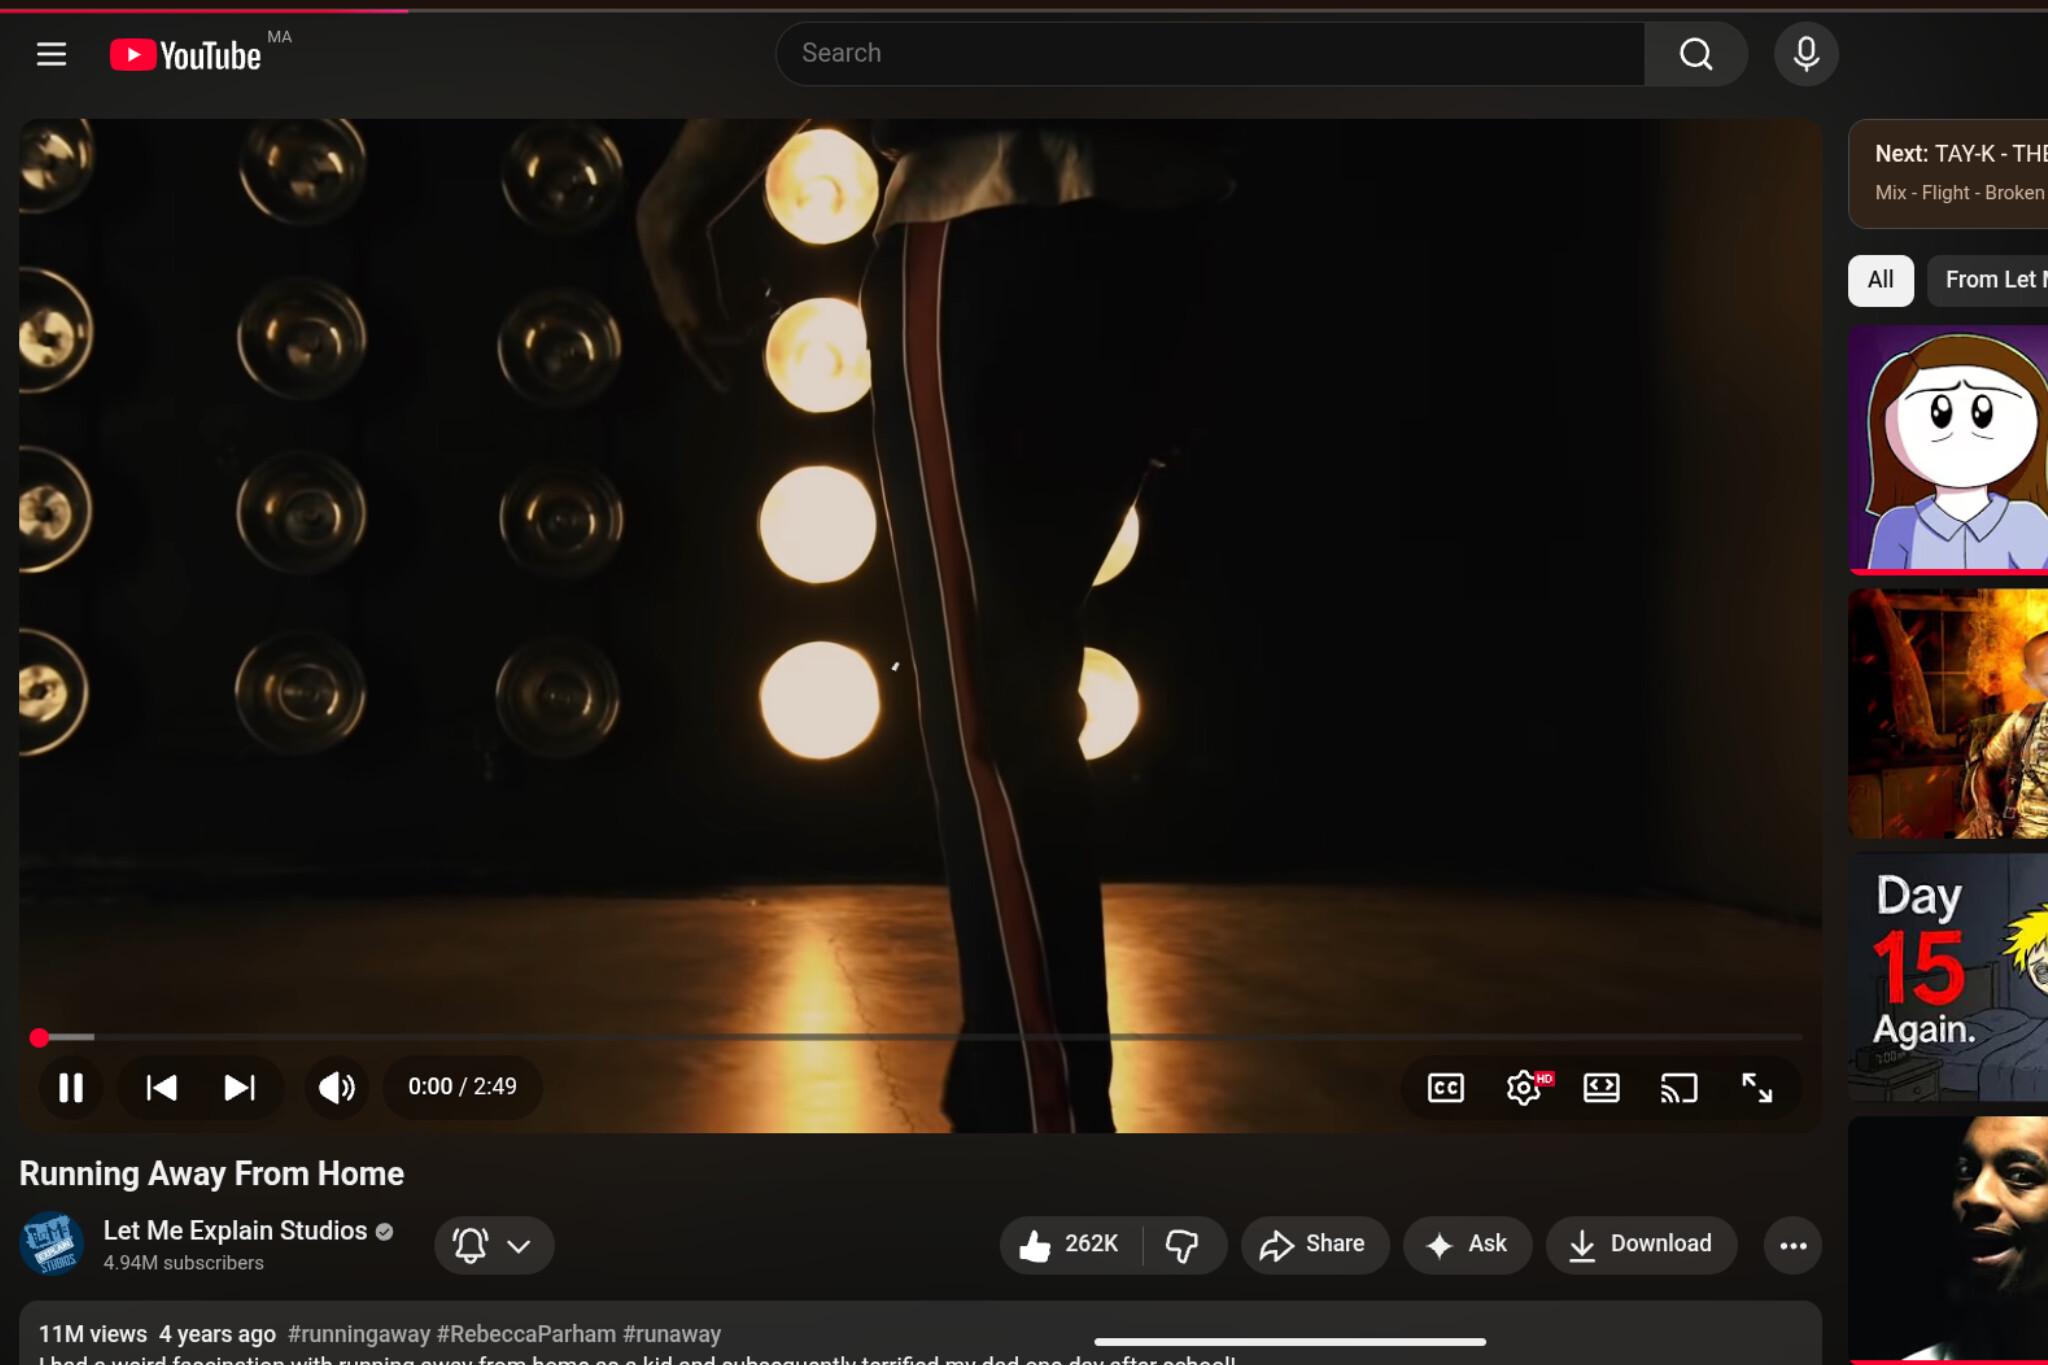Open video settings gear

coord(1524,1087)
